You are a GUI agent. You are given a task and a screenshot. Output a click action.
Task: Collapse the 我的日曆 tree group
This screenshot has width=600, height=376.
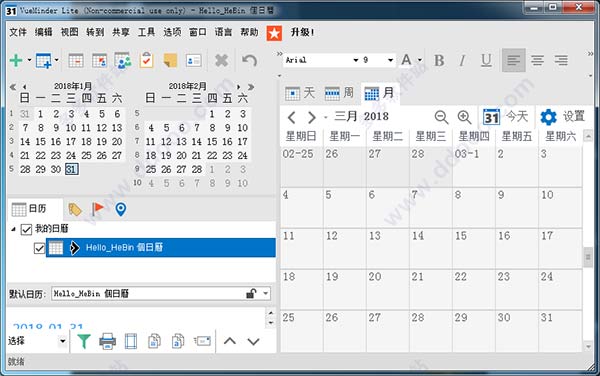pyautogui.click(x=14, y=230)
